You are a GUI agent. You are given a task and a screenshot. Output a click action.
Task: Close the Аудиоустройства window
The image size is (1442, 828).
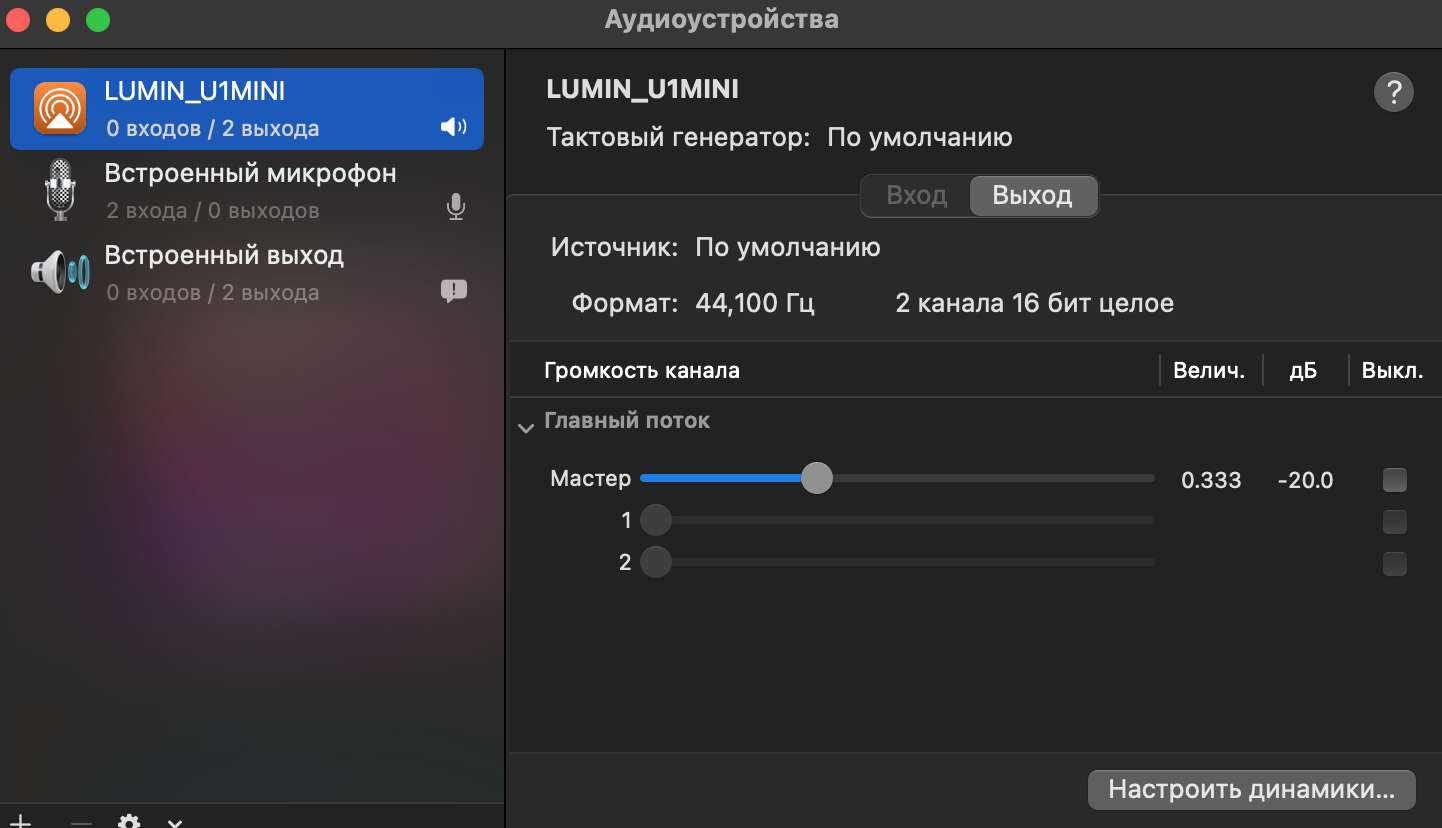(19, 20)
